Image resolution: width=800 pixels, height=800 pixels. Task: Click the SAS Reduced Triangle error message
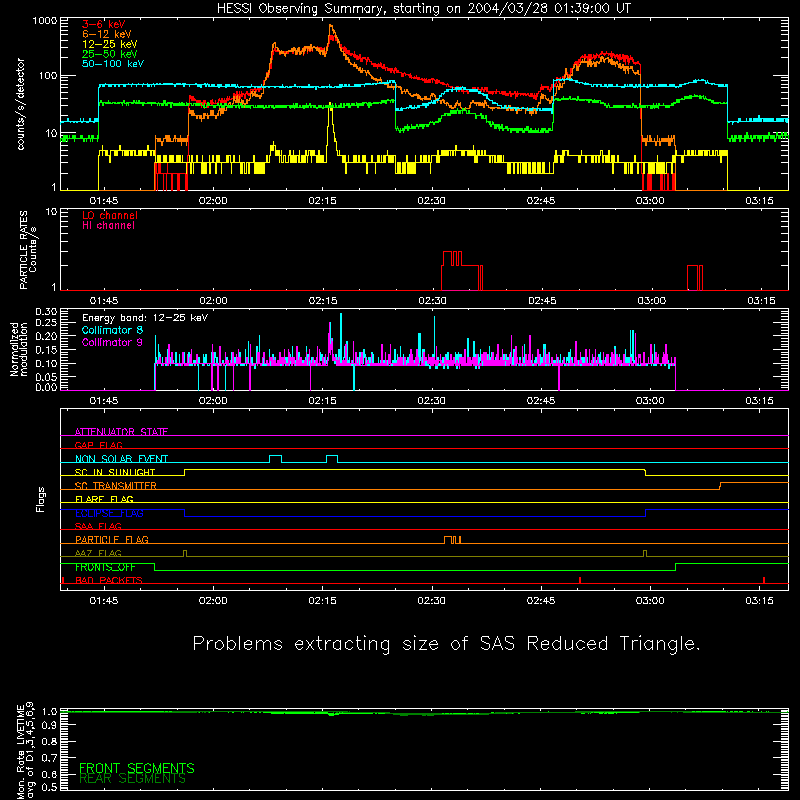446,643
